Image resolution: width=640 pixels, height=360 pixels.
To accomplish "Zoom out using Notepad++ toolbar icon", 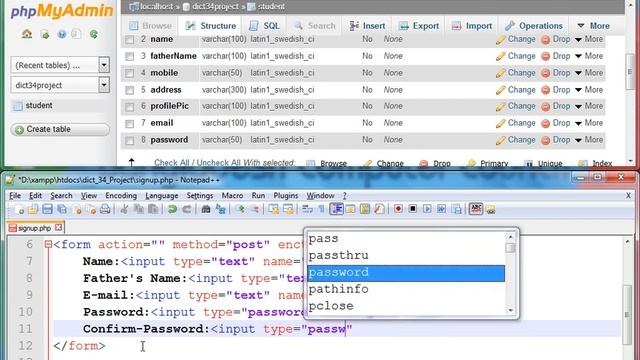I will [255, 209].
